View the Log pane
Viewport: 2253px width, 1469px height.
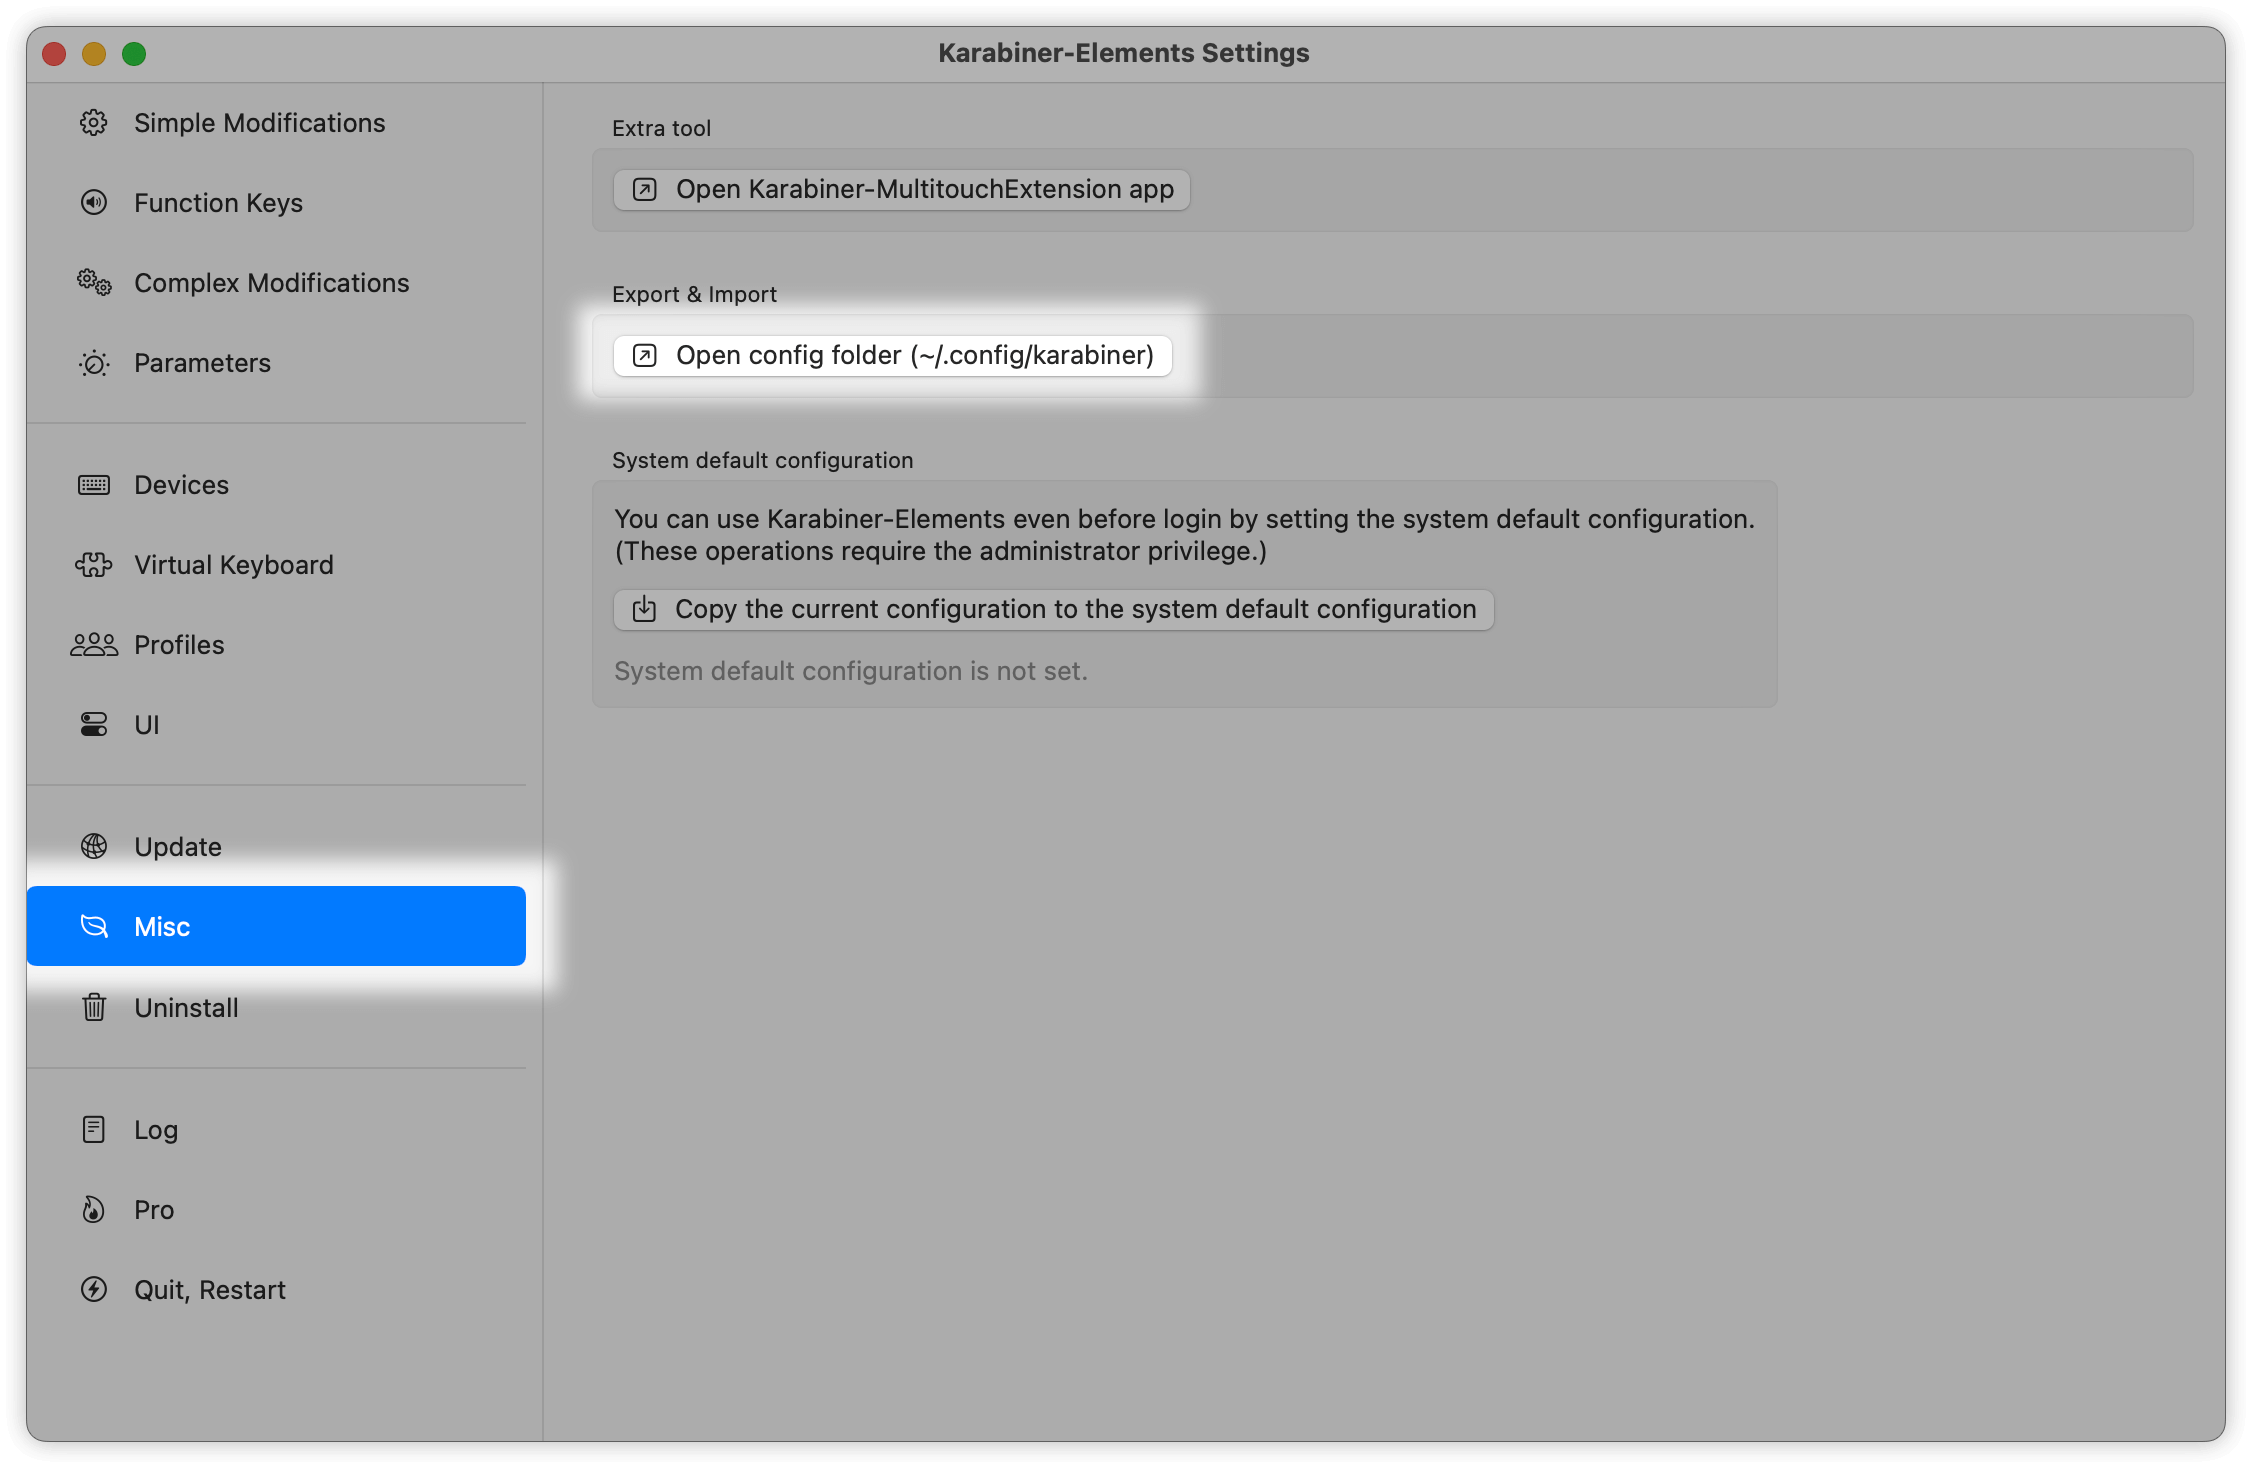(277, 1129)
